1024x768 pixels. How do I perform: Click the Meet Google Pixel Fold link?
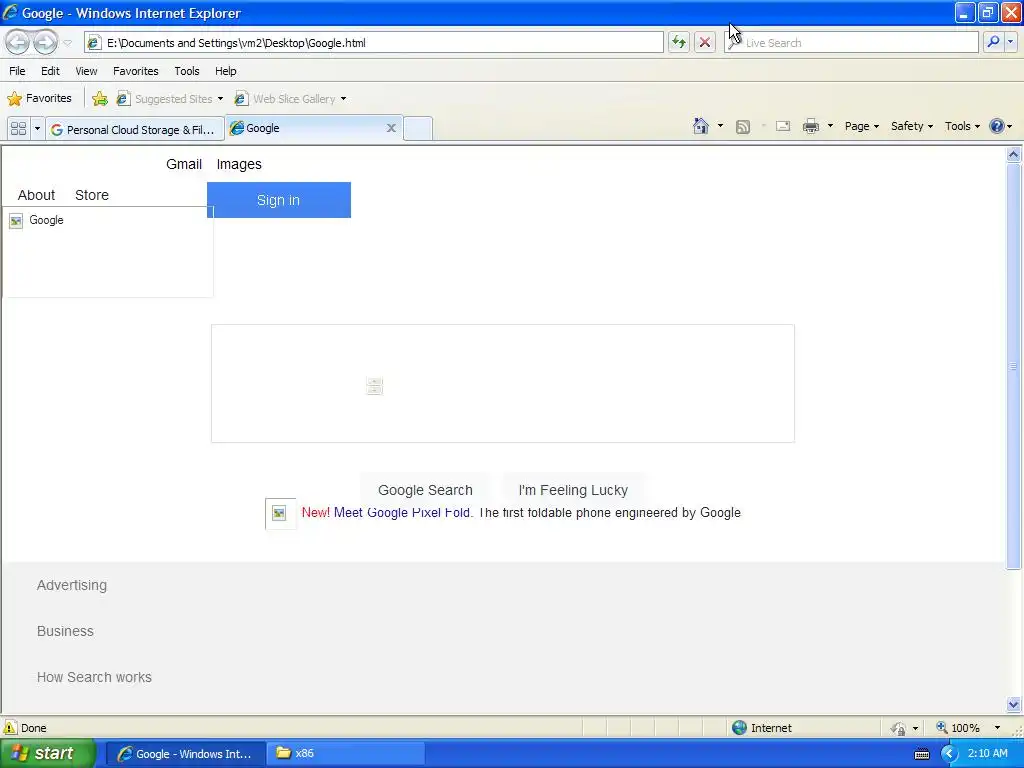pyautogui.click(x=402, y=513)
